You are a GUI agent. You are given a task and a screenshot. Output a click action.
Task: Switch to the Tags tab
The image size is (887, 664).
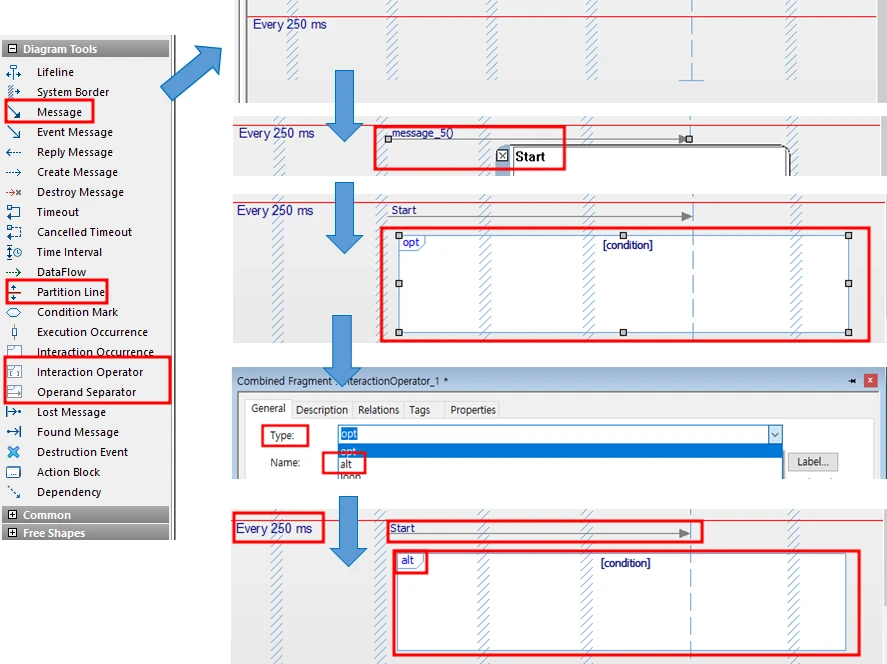point(420,409)
